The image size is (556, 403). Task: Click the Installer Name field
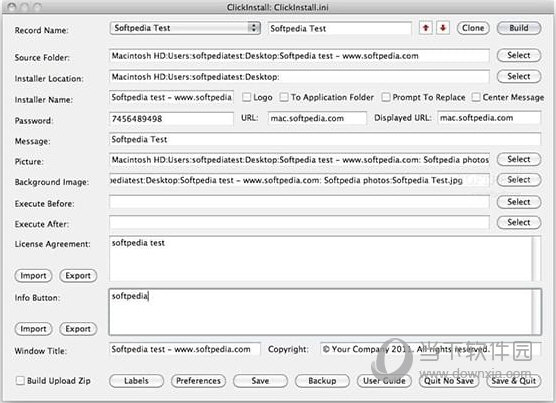tap(172, 97)
